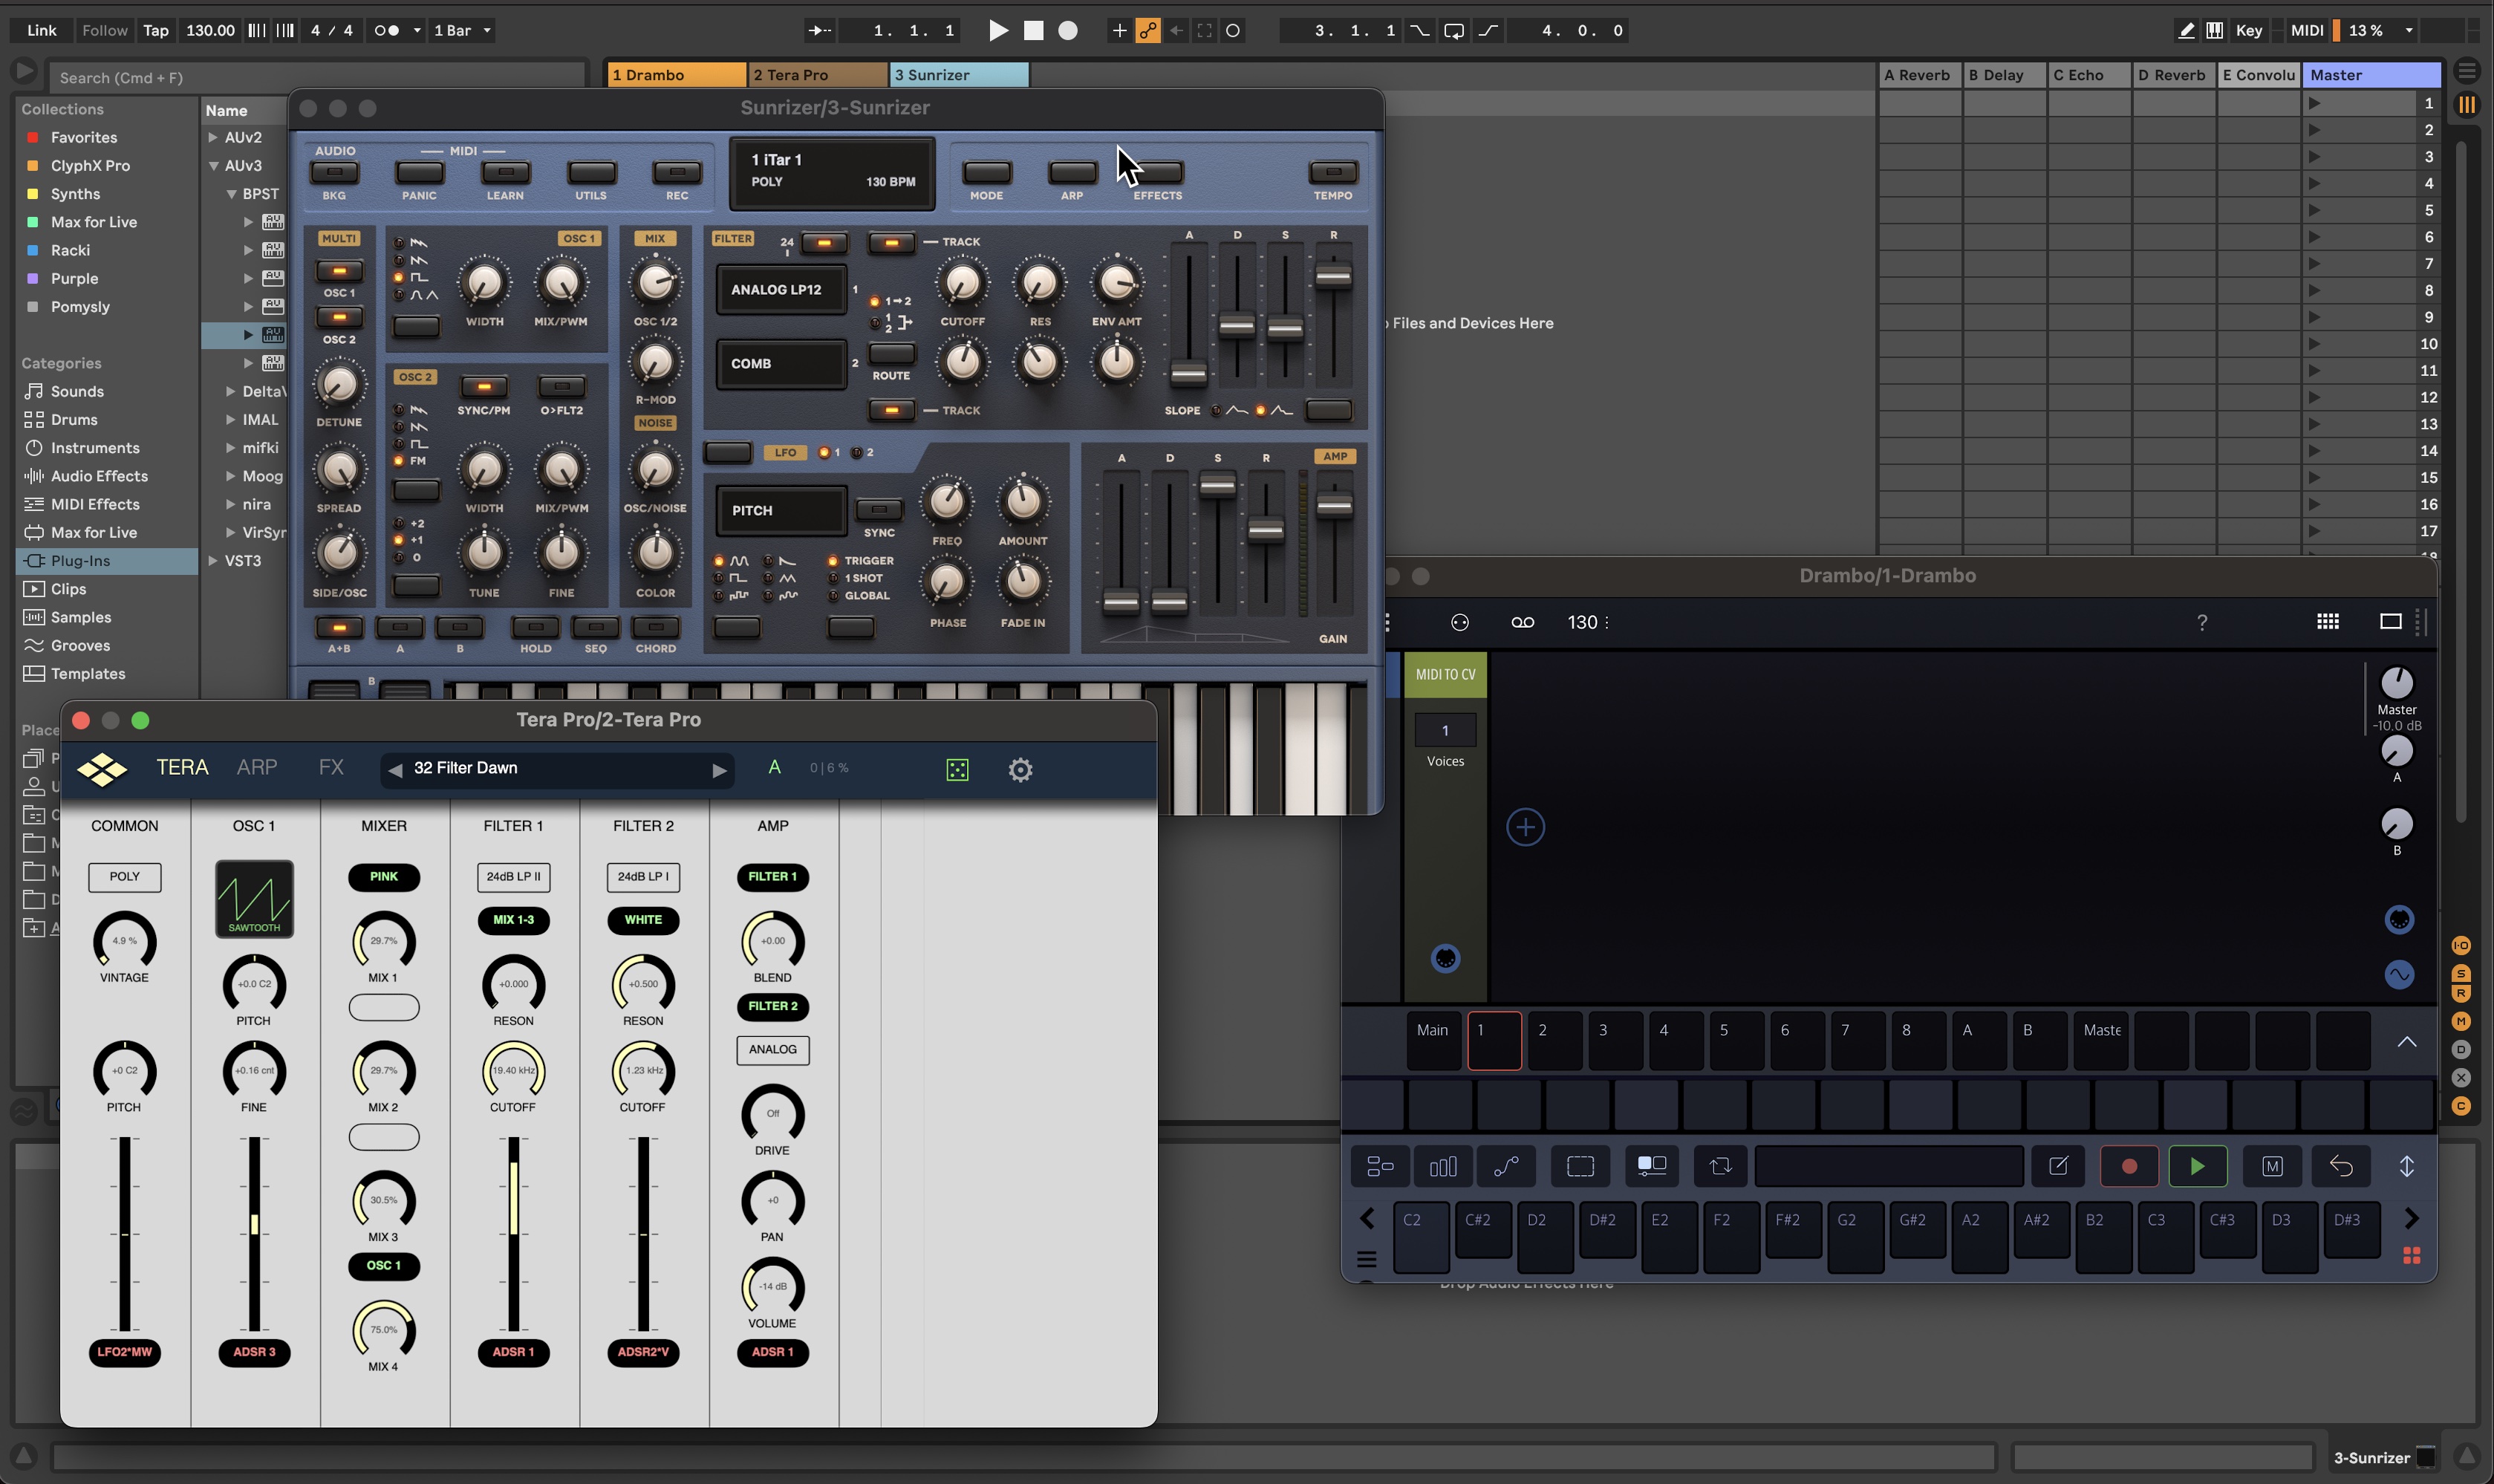This screenshot has width=2494, height=1484.
Task: Click MIDI map mode button
Action: (2307, 30)
